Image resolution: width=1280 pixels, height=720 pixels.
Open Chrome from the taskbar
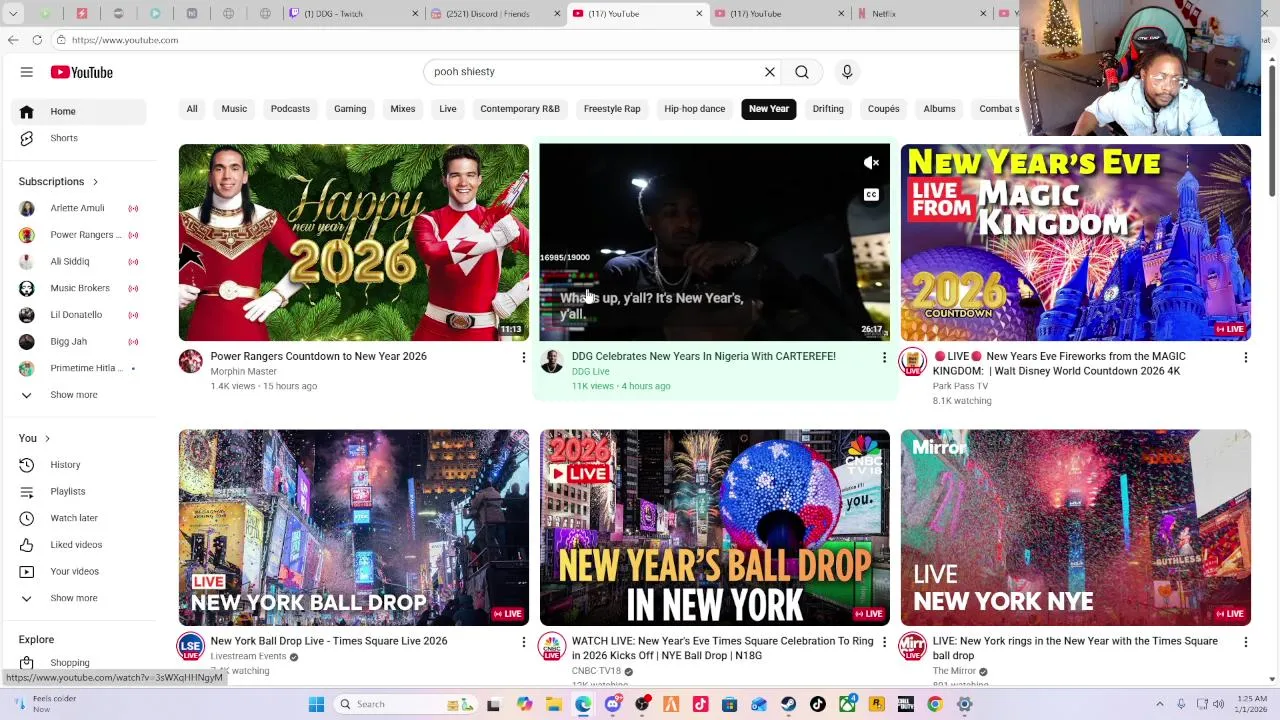click(x=934, y=704)
